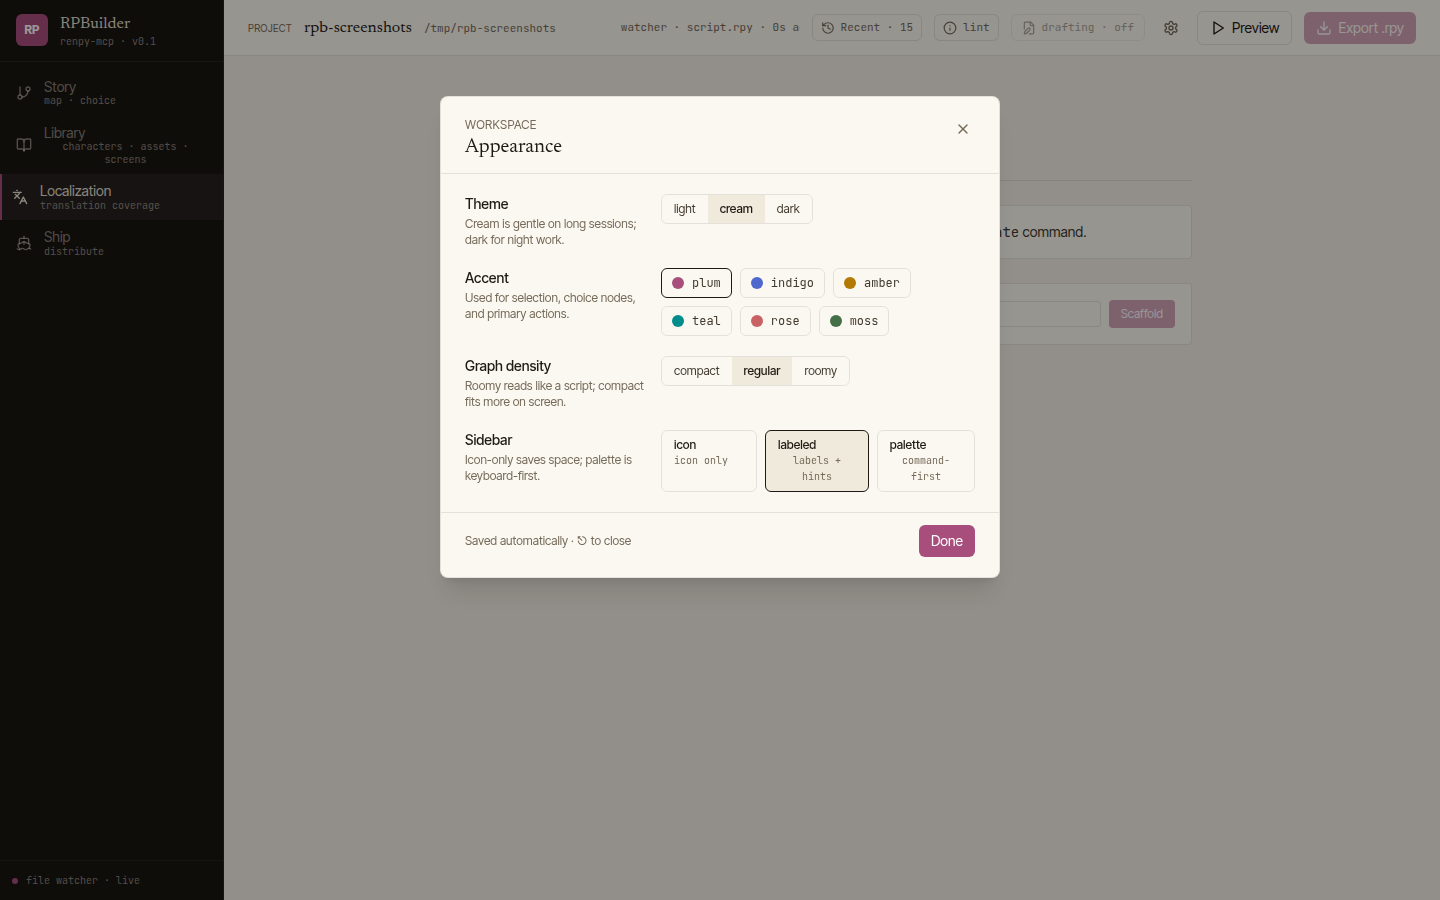Click the file watcher live status

click(x=83, y=881)
